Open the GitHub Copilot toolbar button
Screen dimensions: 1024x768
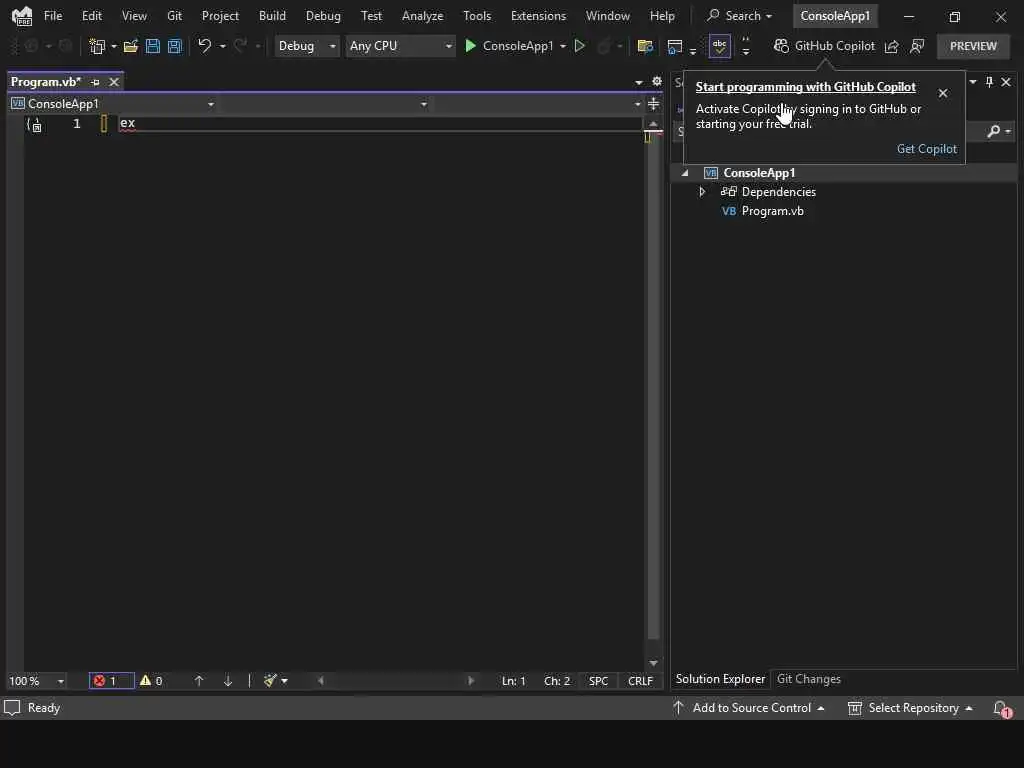[824, 46]
